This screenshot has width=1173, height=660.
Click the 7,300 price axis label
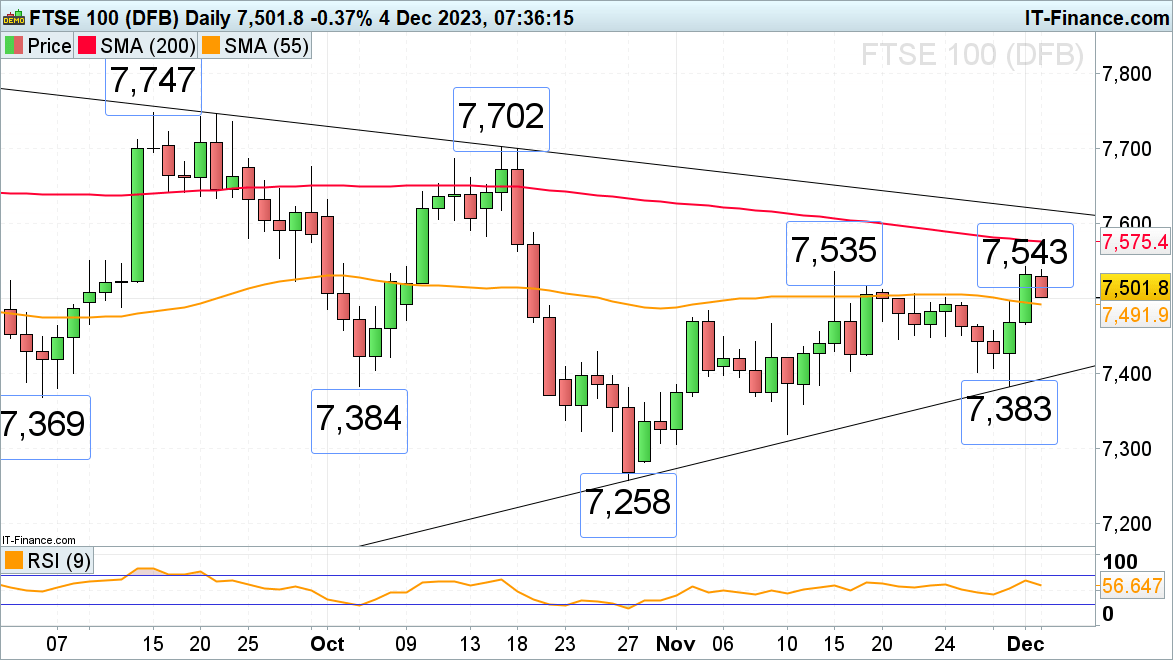coord(1127,448)
